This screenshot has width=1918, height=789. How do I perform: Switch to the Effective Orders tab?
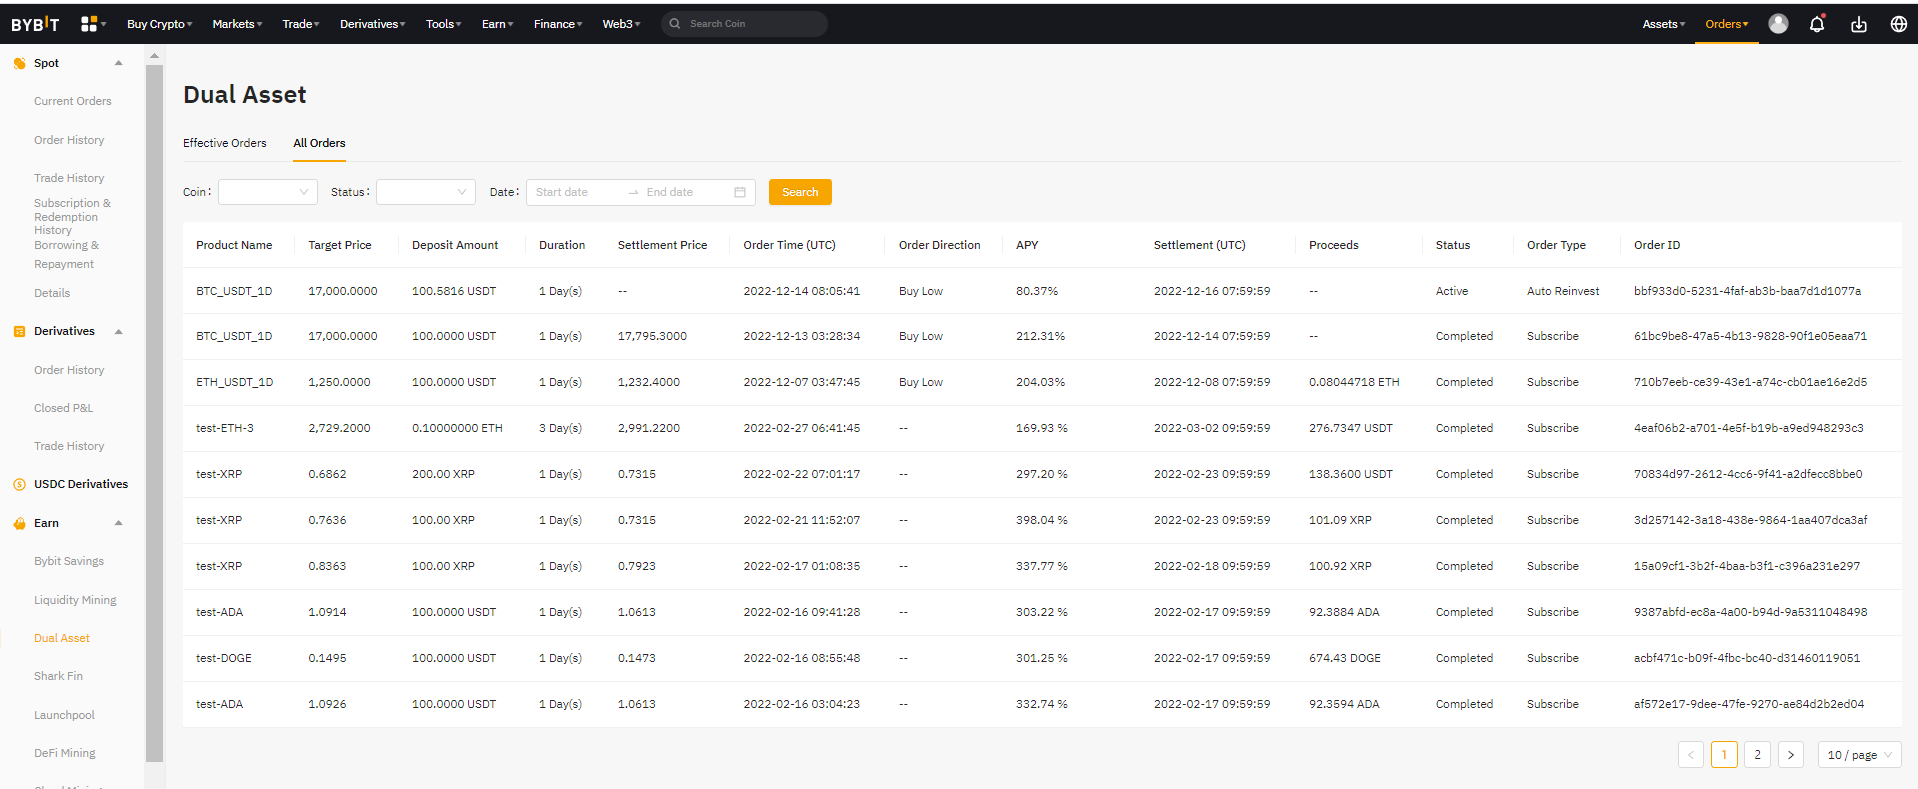[x=224, y=143]
